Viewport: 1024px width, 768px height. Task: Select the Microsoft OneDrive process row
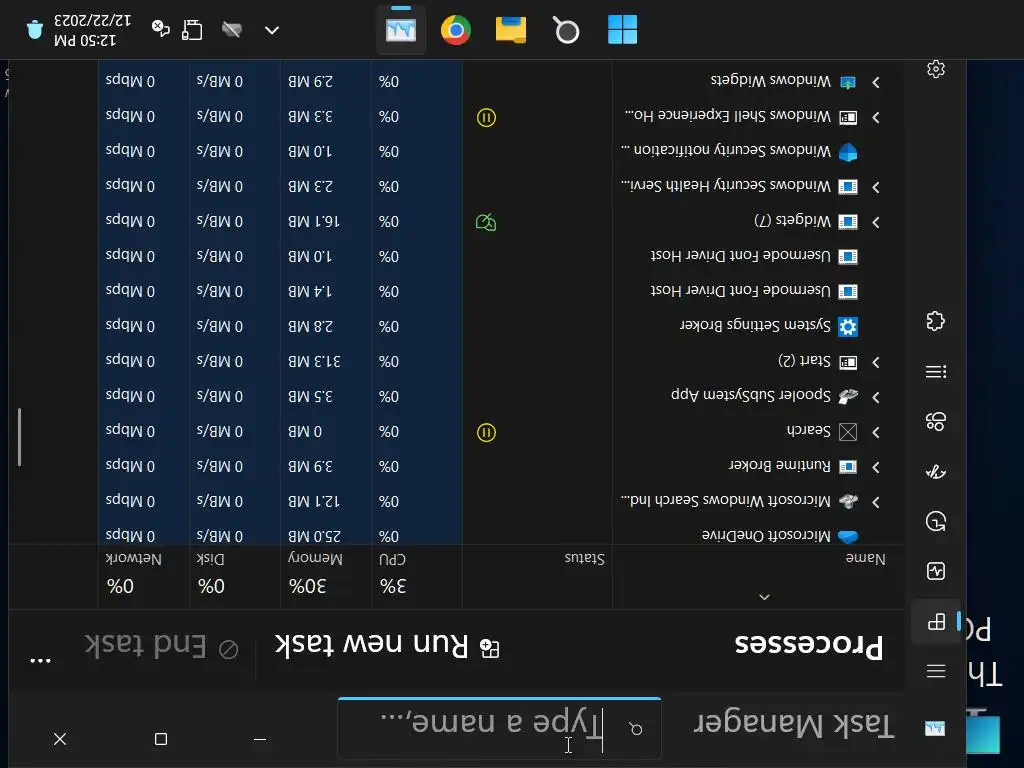456,536
